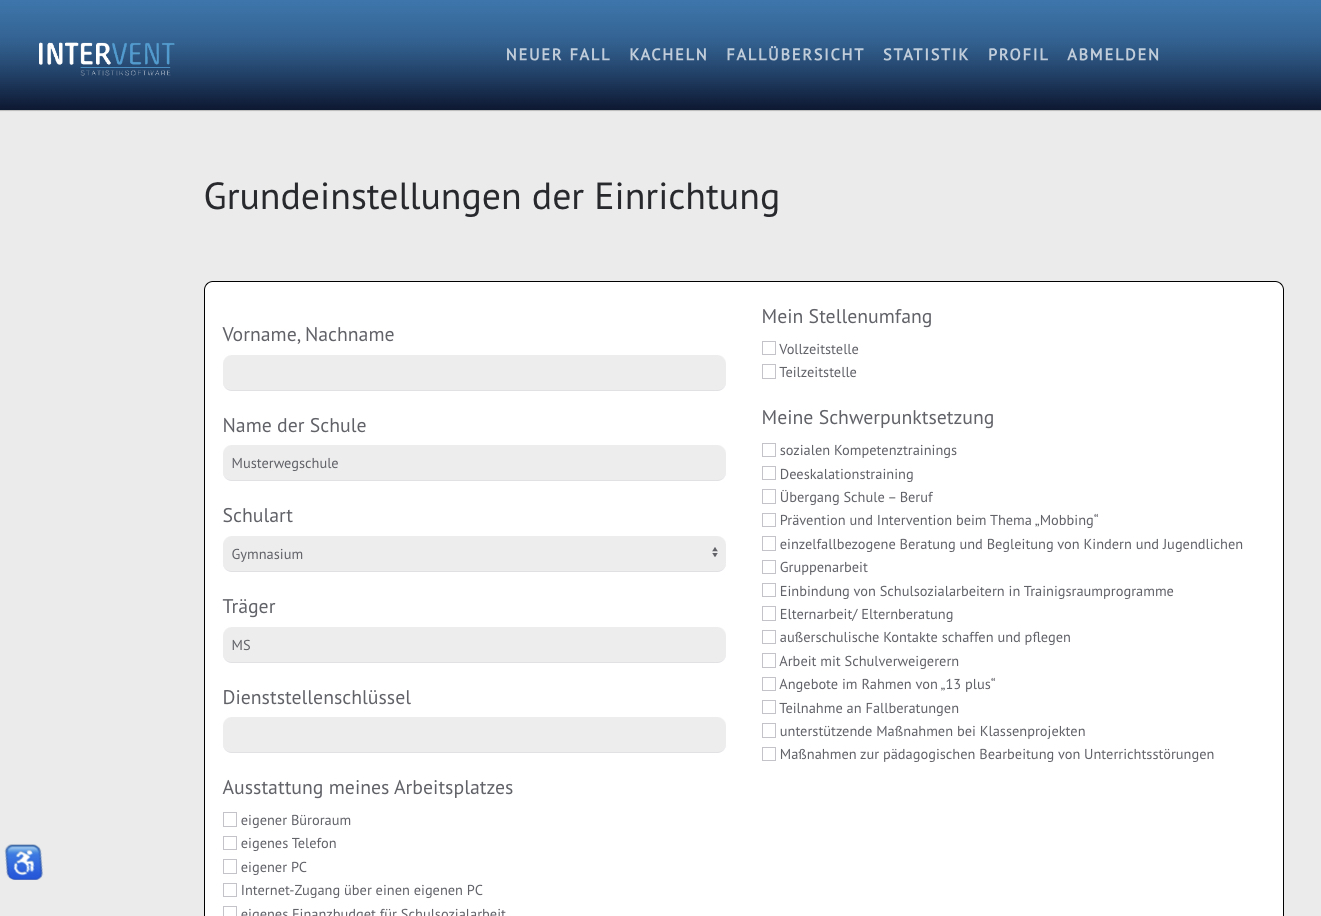Open the Schulart dropdown

pos(473,554)
